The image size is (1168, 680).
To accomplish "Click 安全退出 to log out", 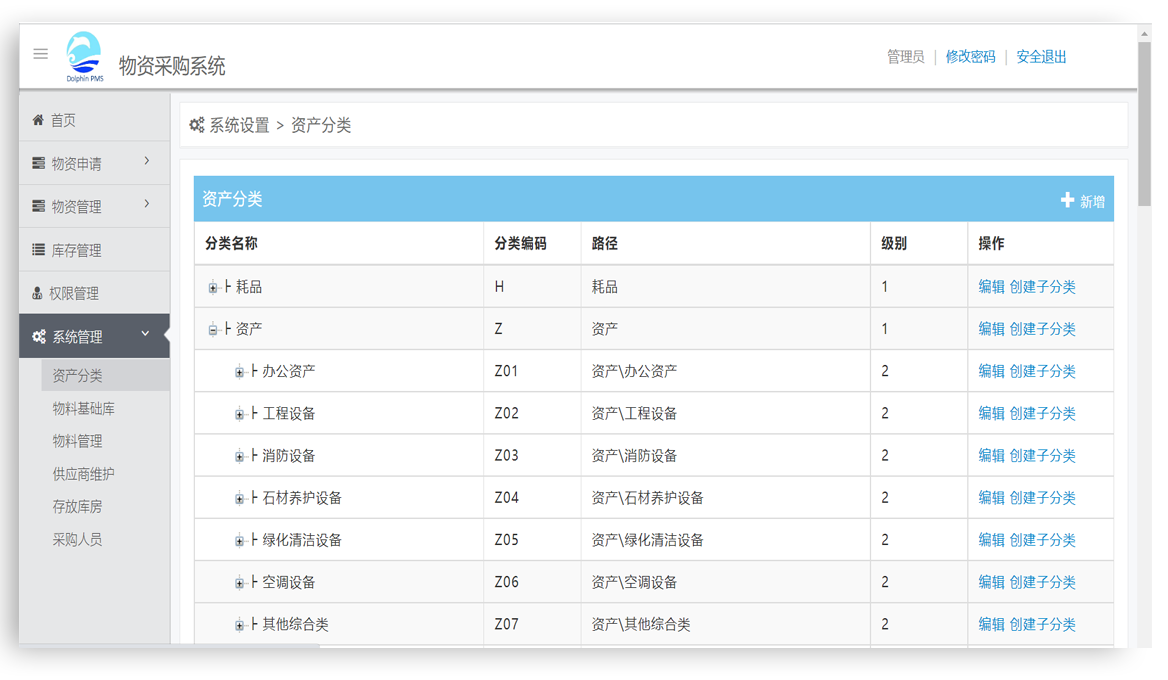I will (x=1041, y=57).
